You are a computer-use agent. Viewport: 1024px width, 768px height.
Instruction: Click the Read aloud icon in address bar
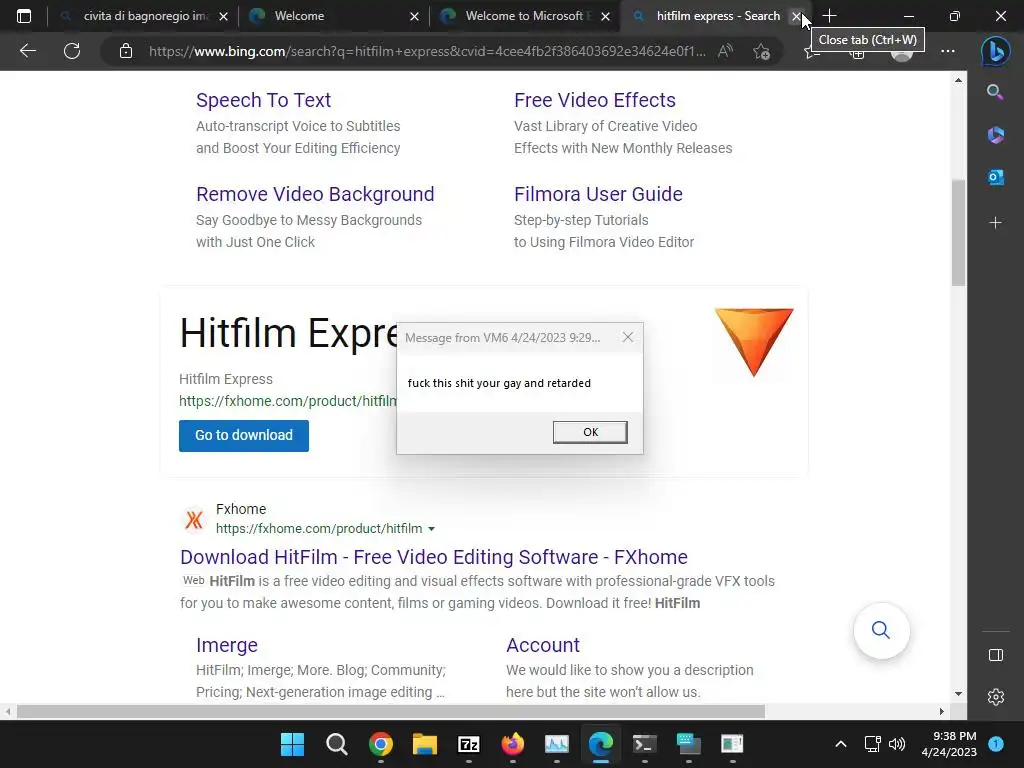click(725, 51)
